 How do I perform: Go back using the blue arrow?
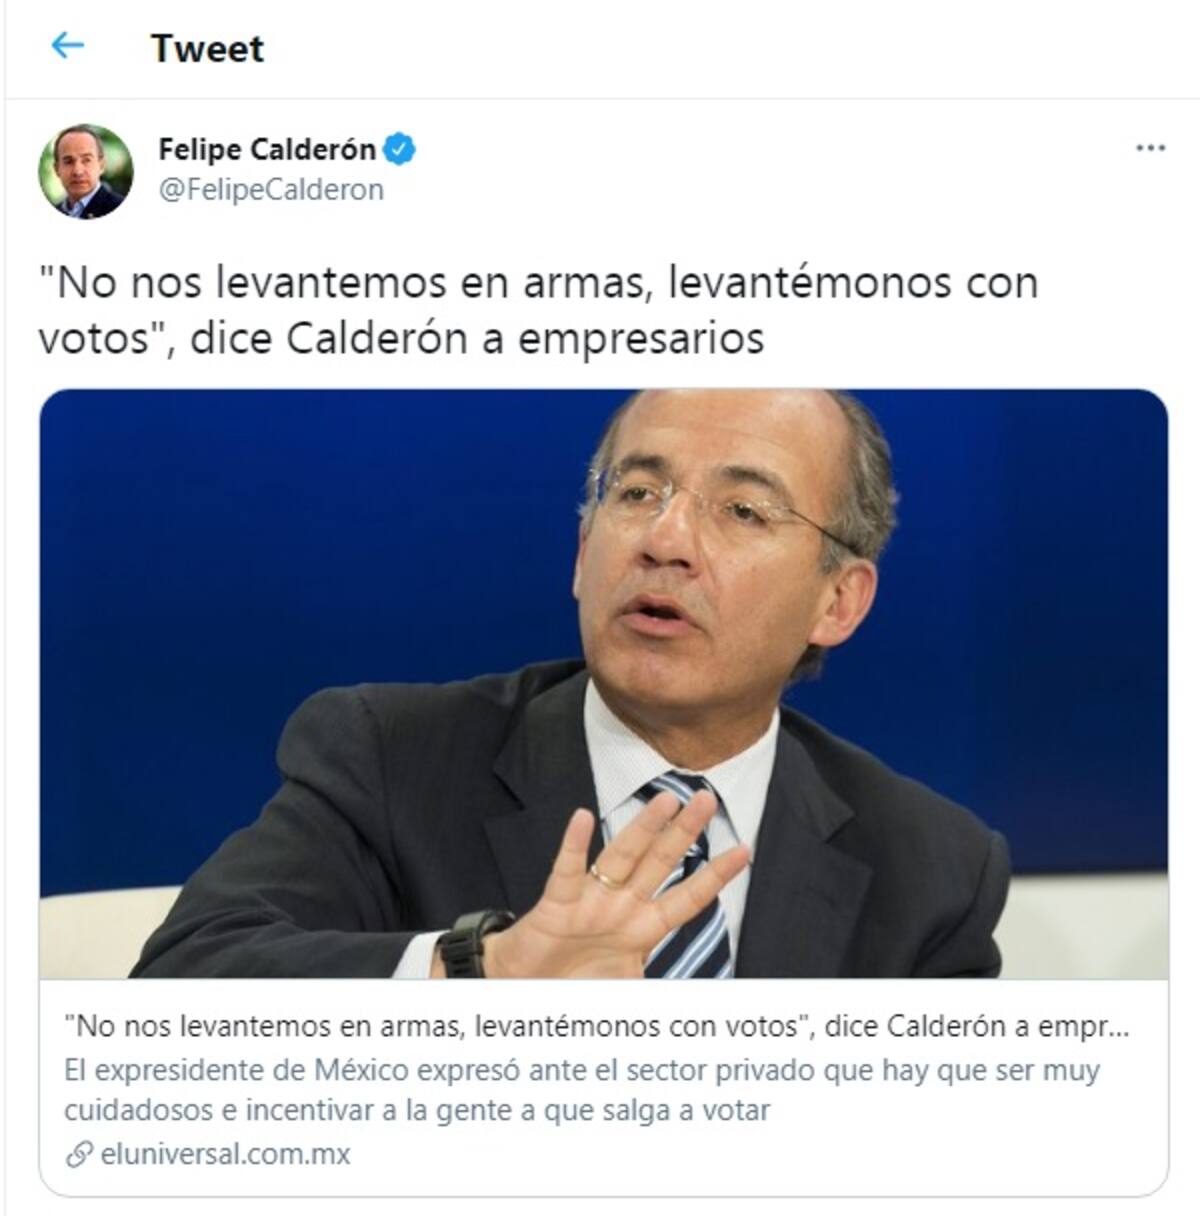click(67, 45)
